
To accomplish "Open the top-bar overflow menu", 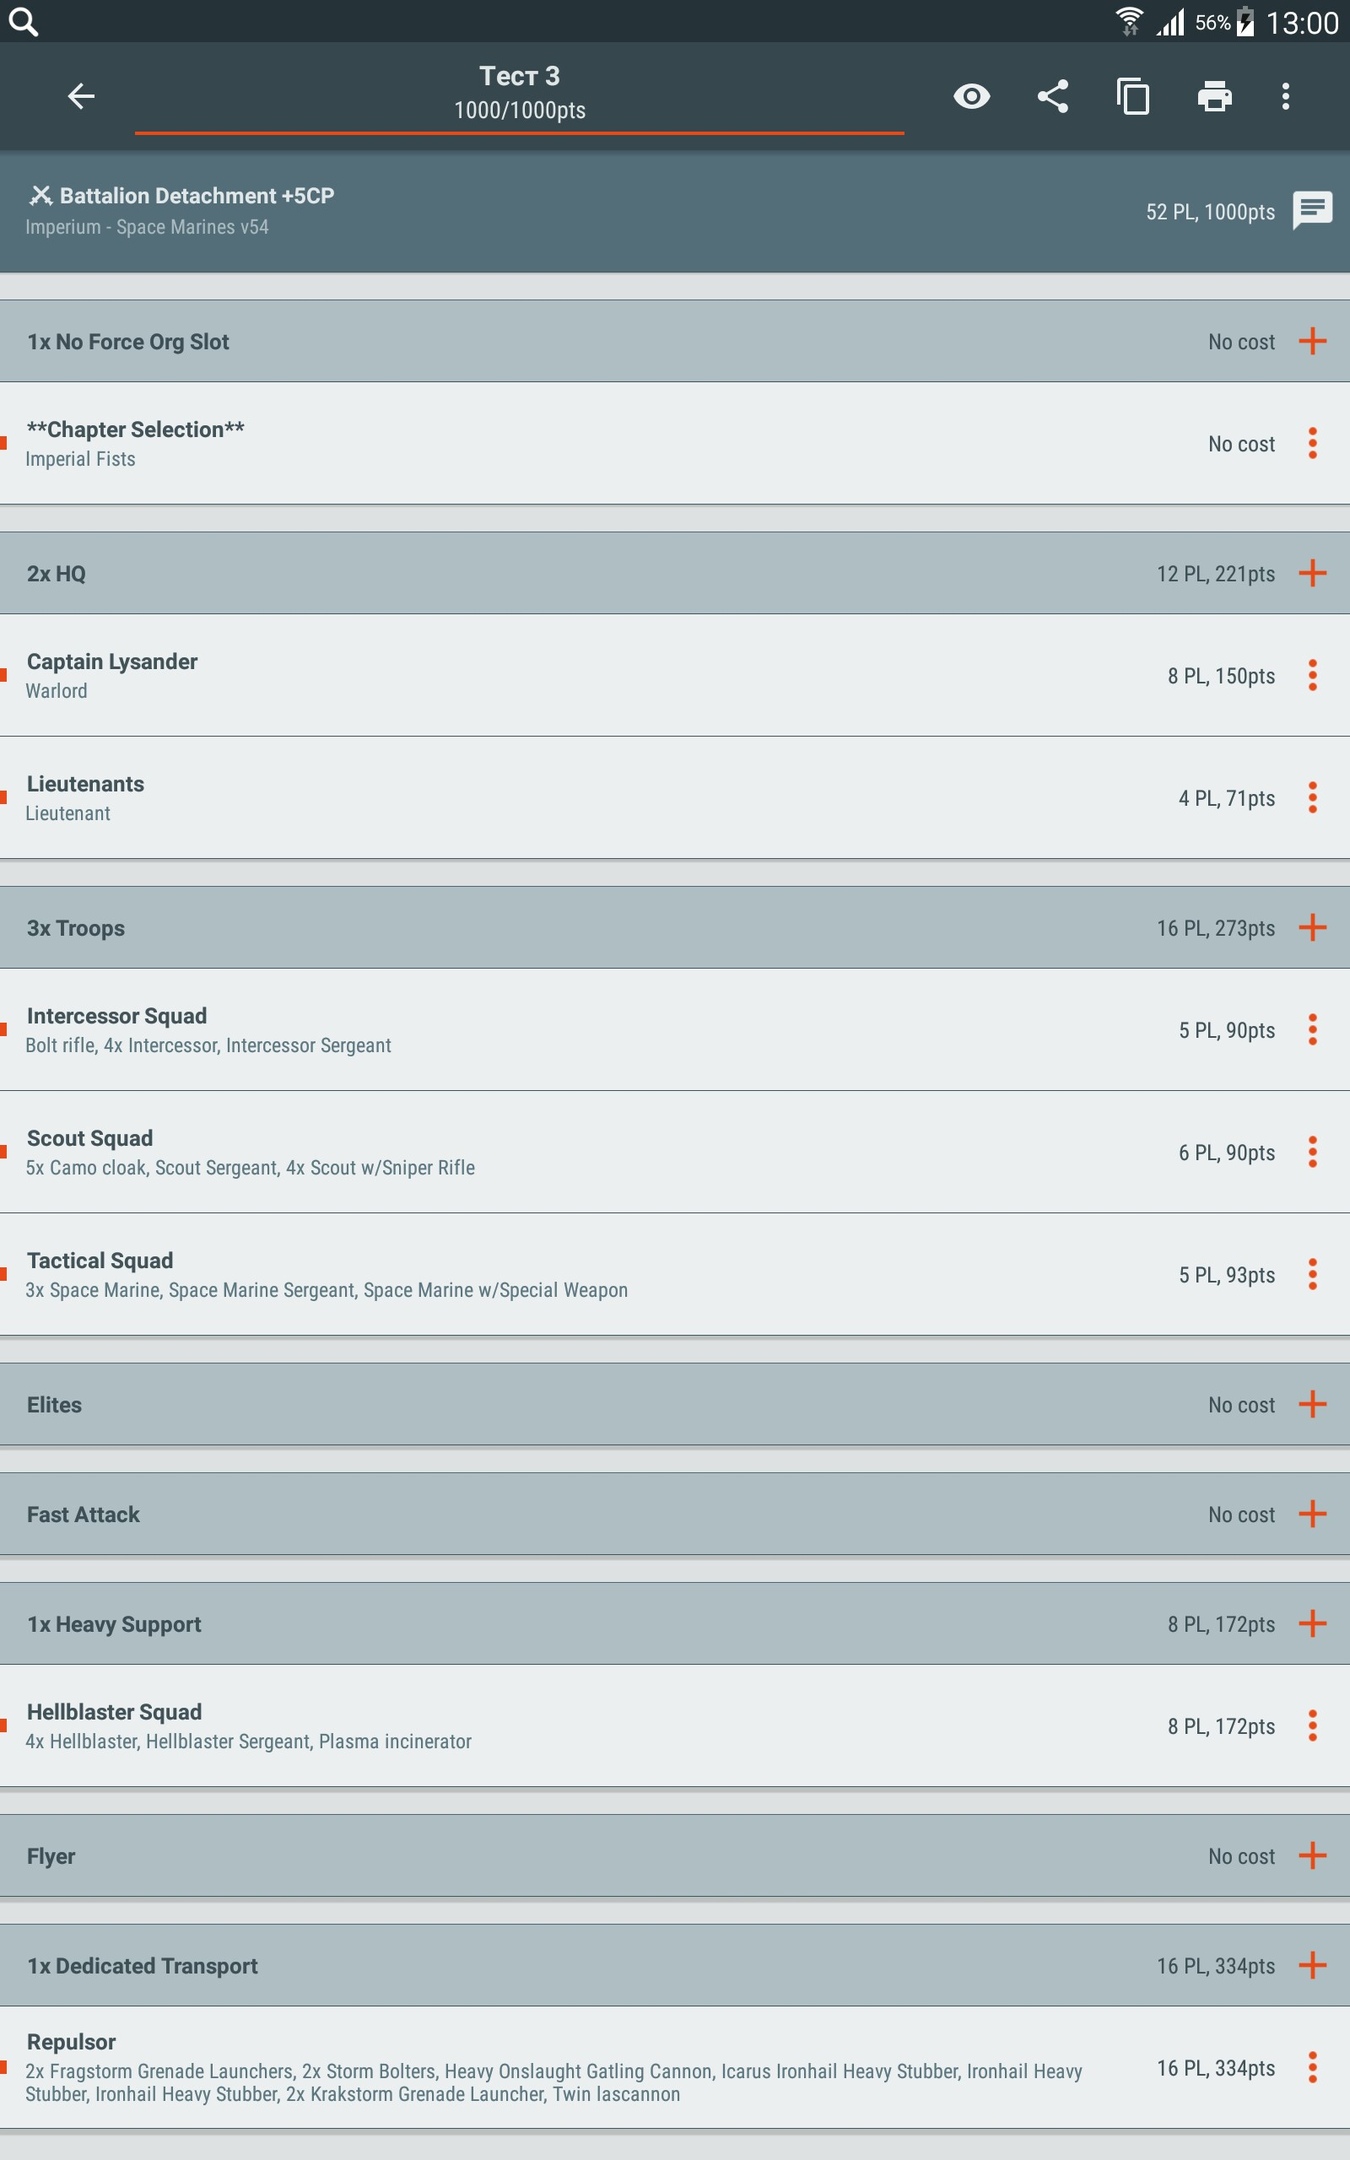I will pyautogui.click(x=1286, y=96).
